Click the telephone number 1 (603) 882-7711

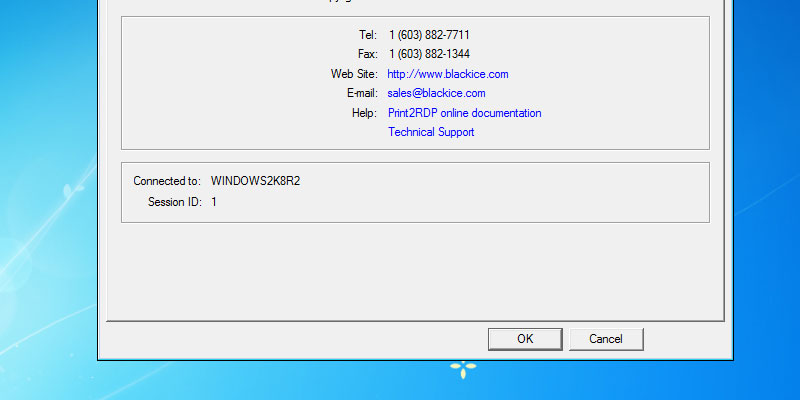click(x=429, y=35)
